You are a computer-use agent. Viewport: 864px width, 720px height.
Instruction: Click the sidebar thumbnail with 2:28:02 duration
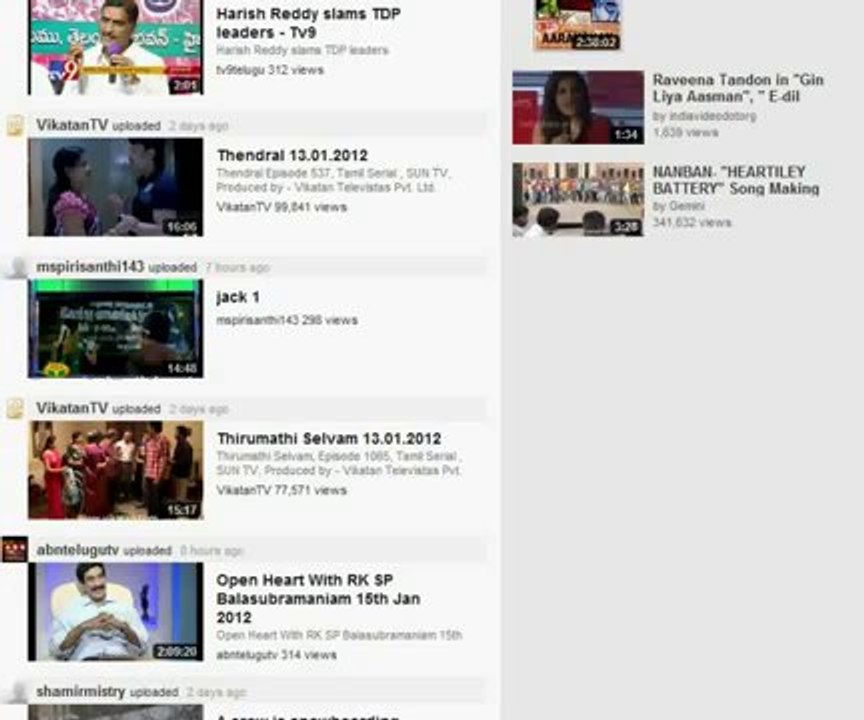[577, 25]
